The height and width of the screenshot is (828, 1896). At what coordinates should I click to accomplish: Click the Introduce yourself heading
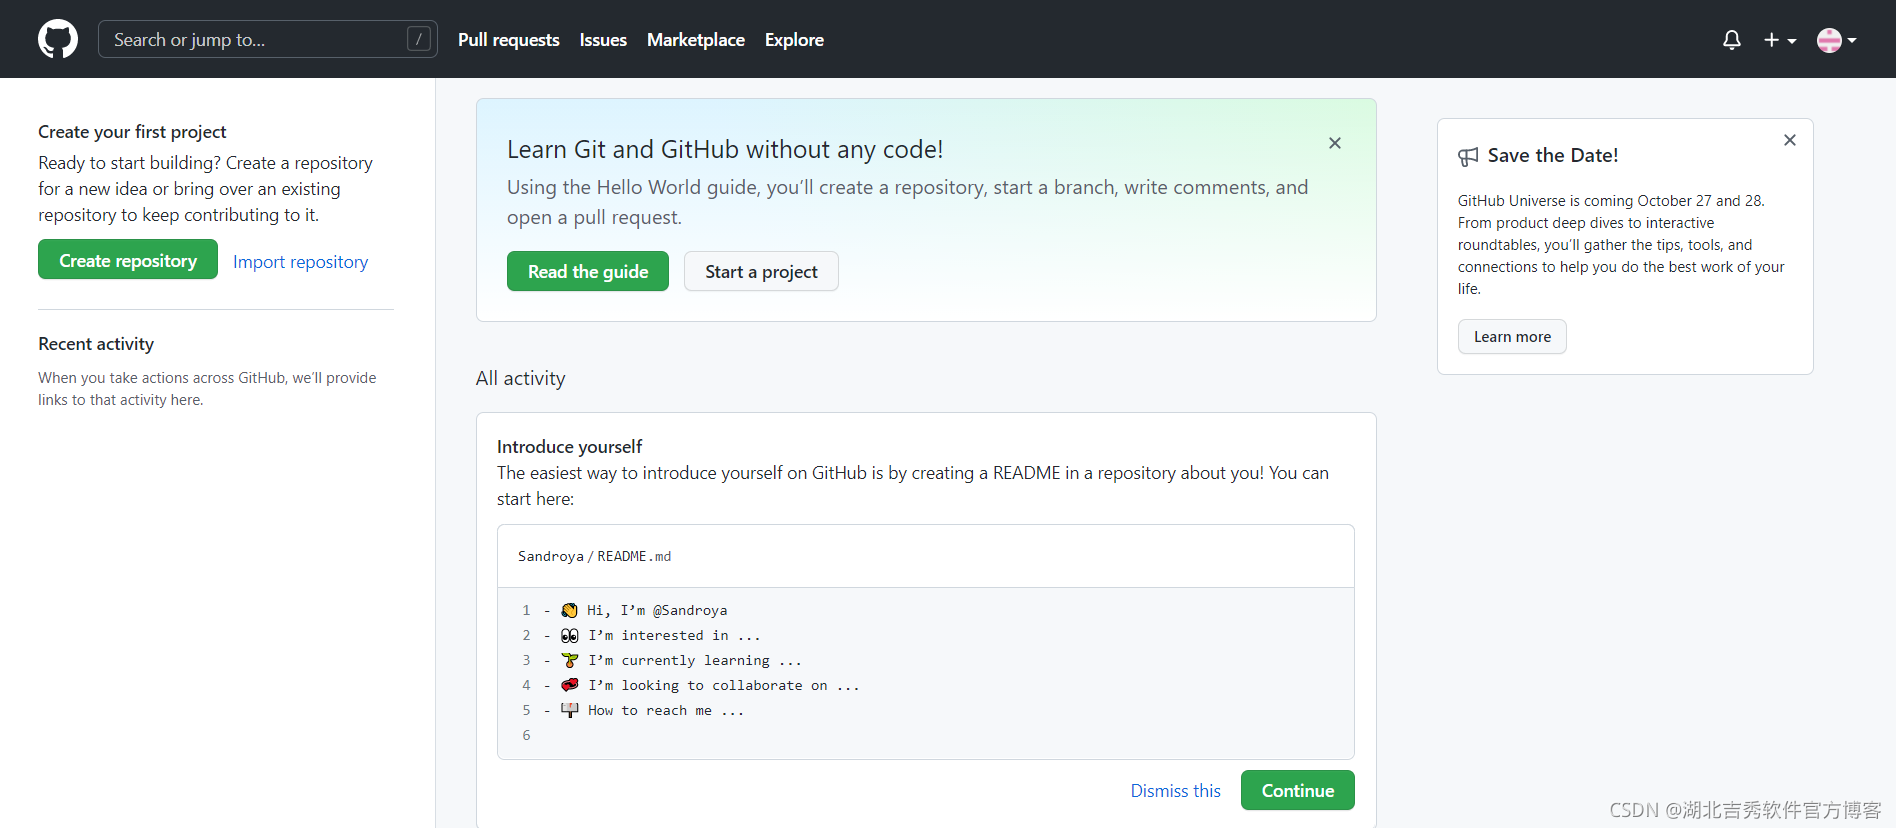[569, 446]
